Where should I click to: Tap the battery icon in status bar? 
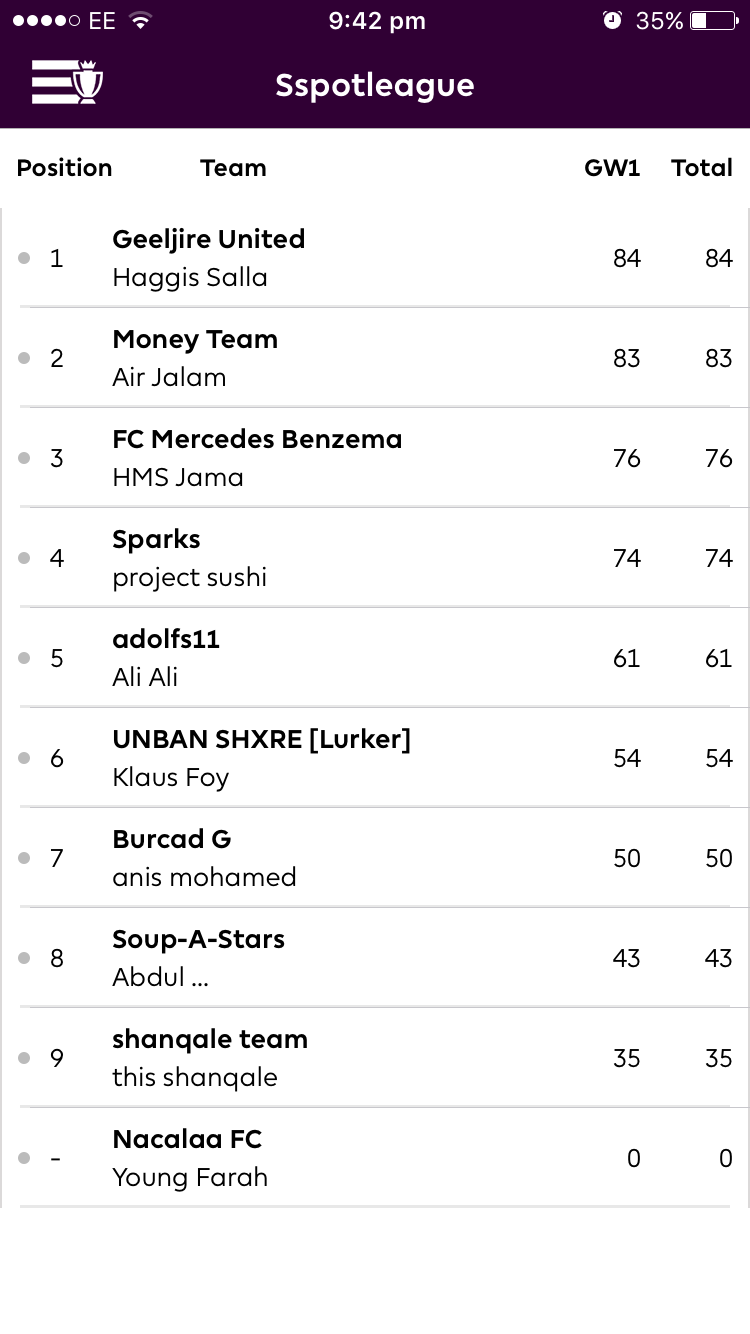coord(713,20)
